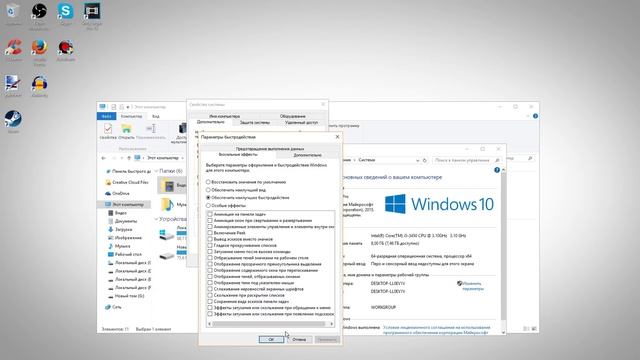
Task: Open Имя компьютера tab in System Properties
Action: click(x=224, y=116)
